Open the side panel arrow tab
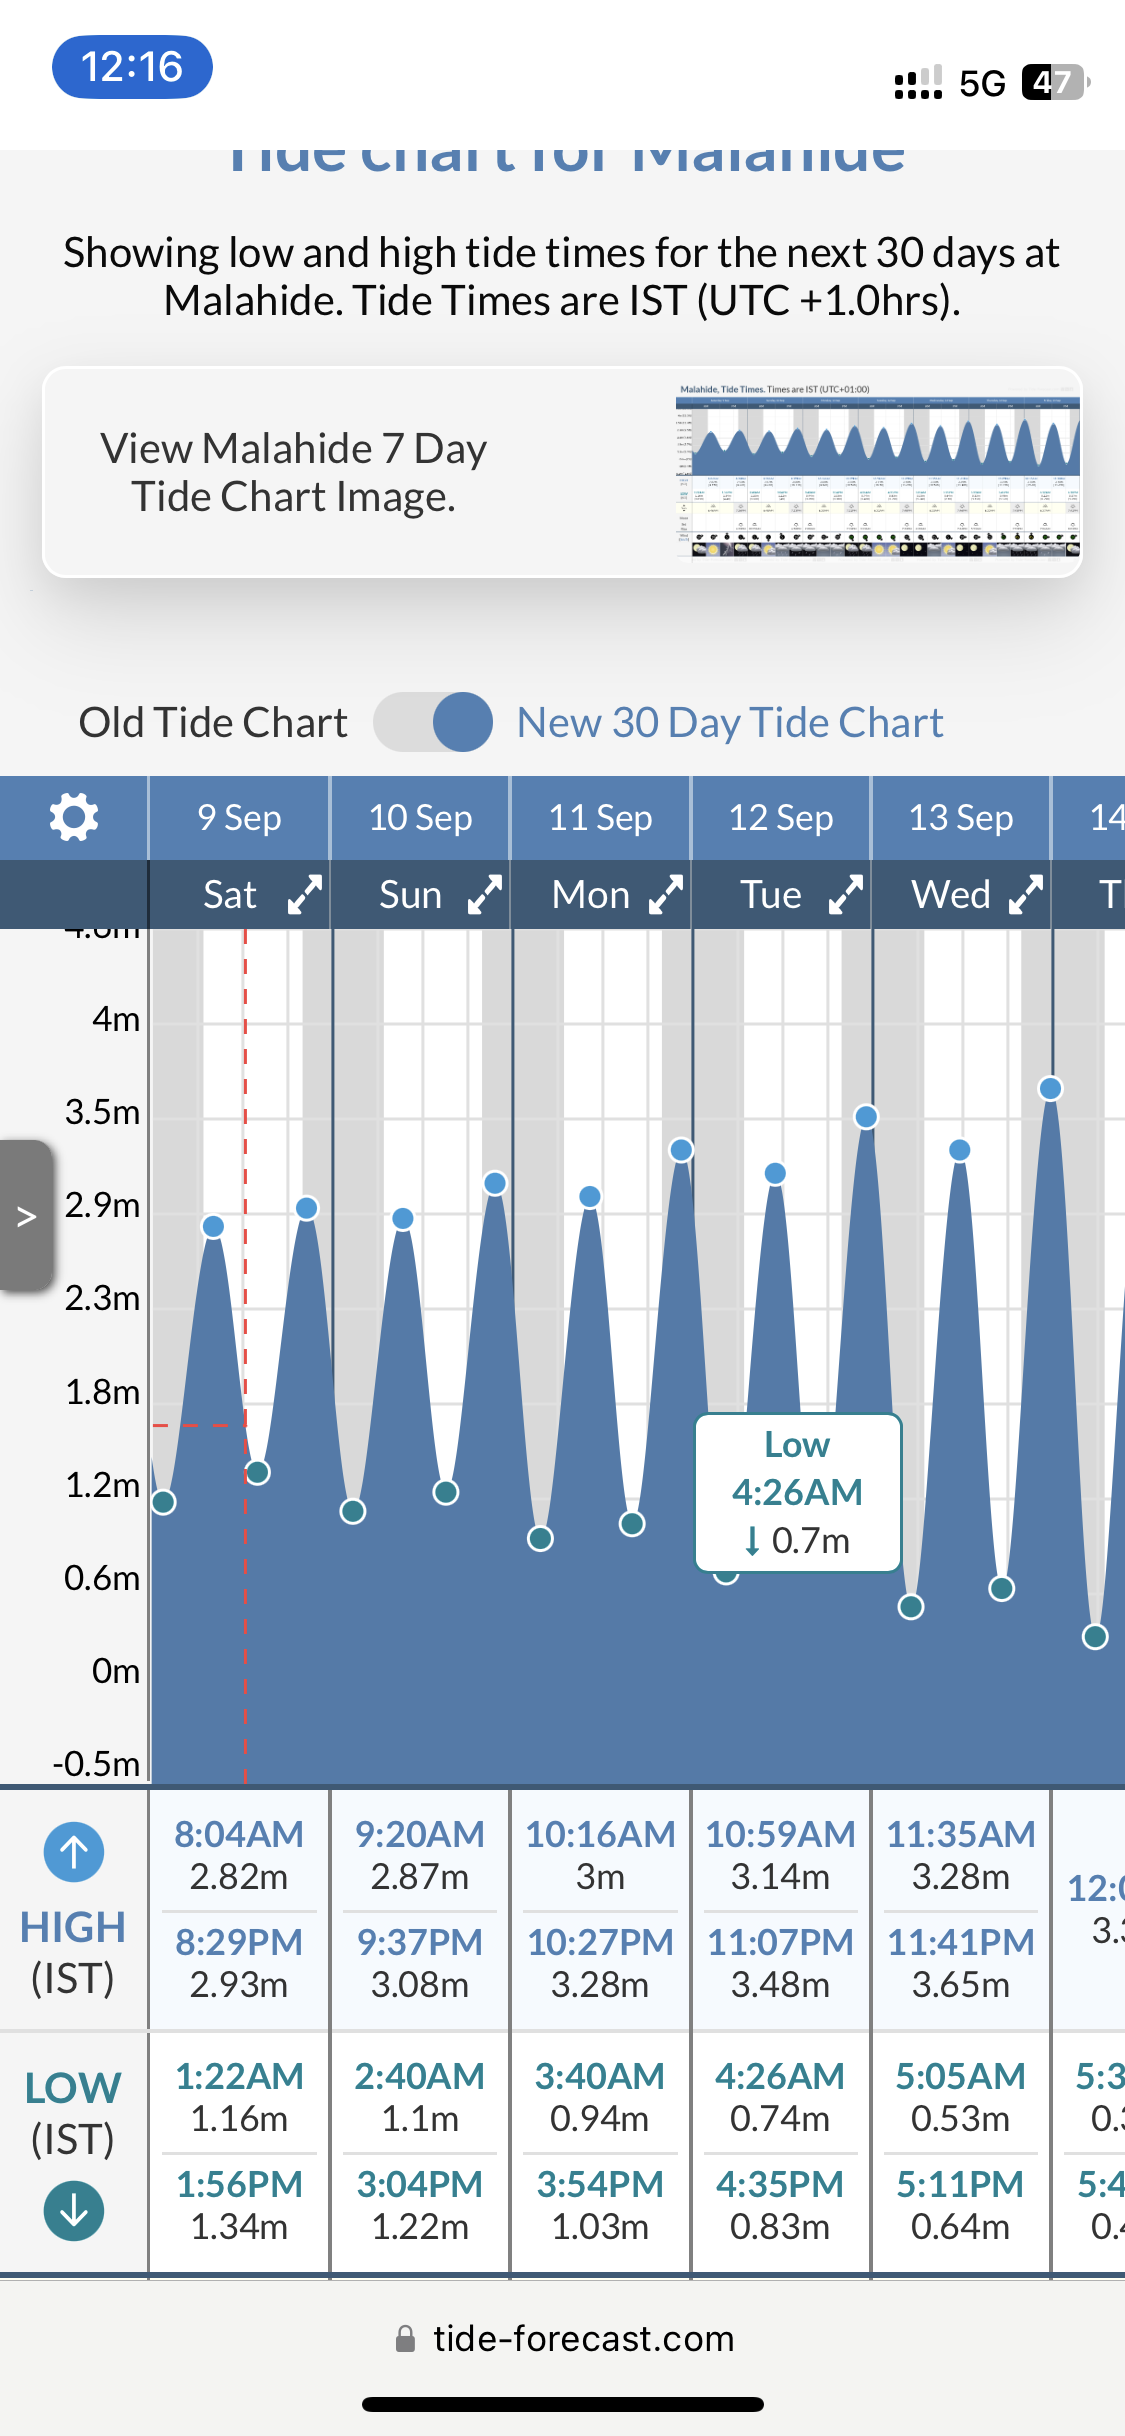The height and width of the screenshot is (2436, 1125). click(27, 1216)
